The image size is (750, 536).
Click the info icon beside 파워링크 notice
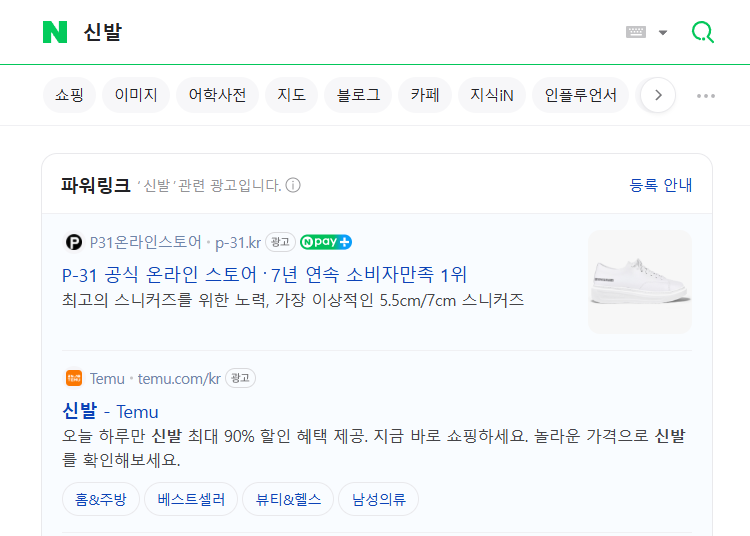point(293,185)
